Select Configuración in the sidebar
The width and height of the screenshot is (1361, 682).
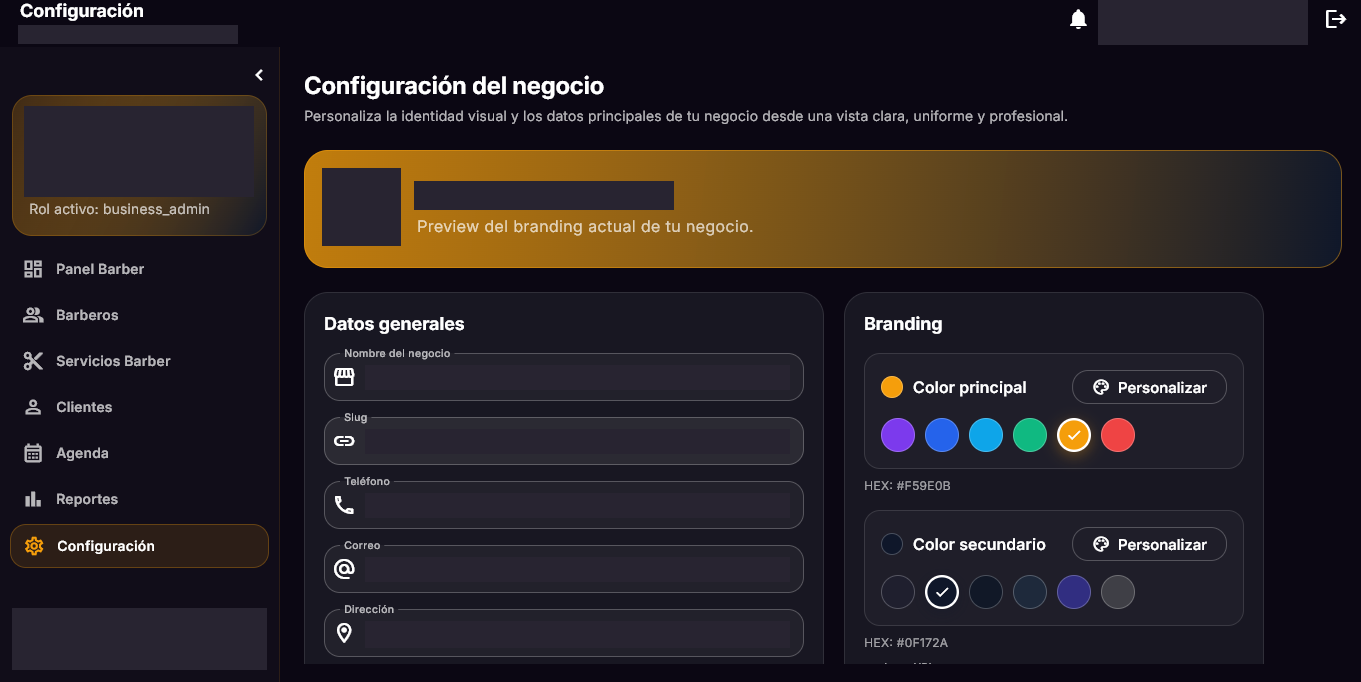139,546
